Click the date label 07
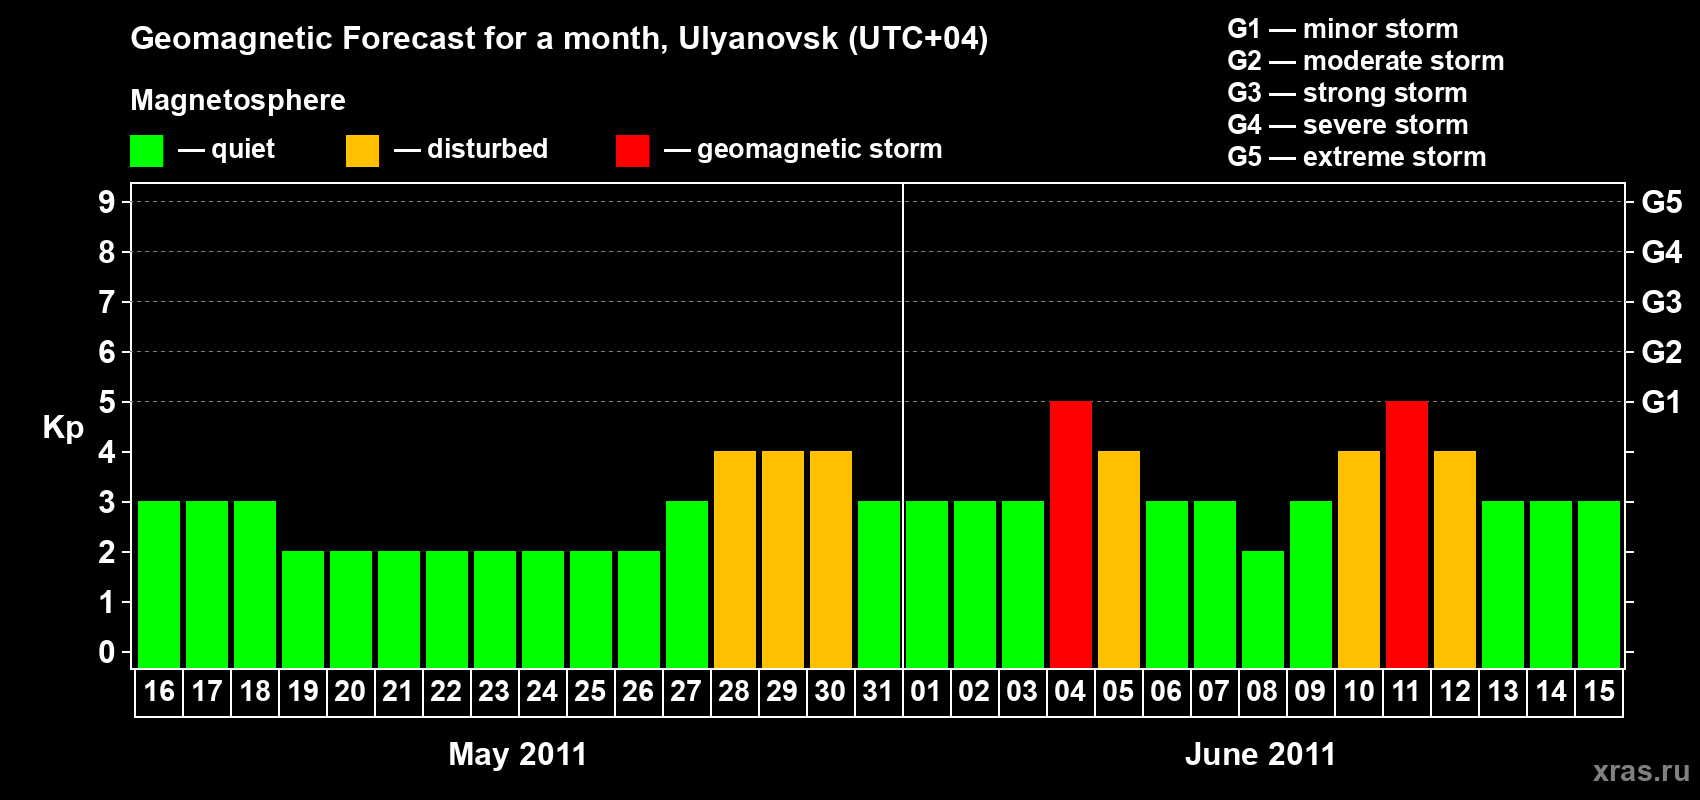The image size is (1700, 800). click(1214, 691)
